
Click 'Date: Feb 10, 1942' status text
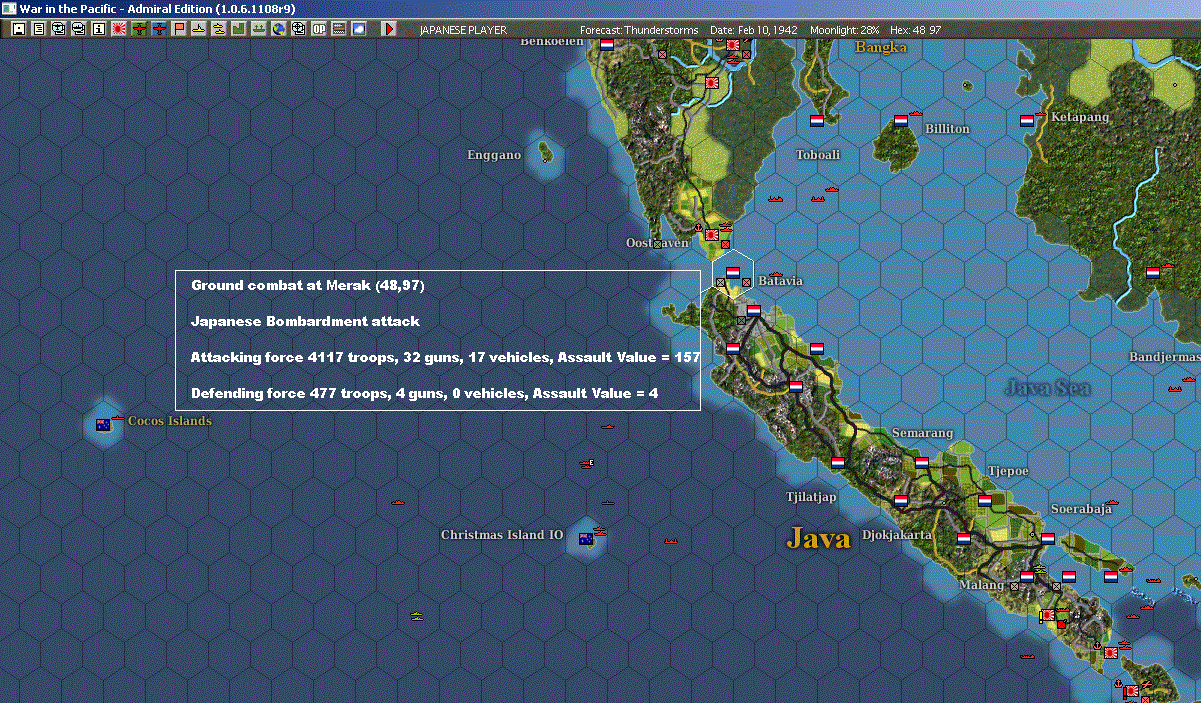pyautogui.click(x=754, y=30)
